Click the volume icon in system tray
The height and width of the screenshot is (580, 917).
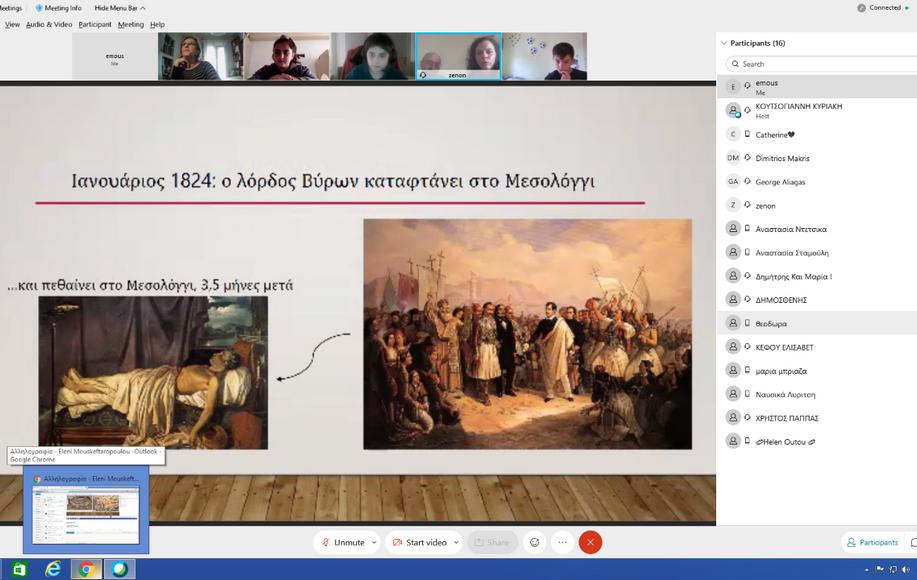coord(906,569)
